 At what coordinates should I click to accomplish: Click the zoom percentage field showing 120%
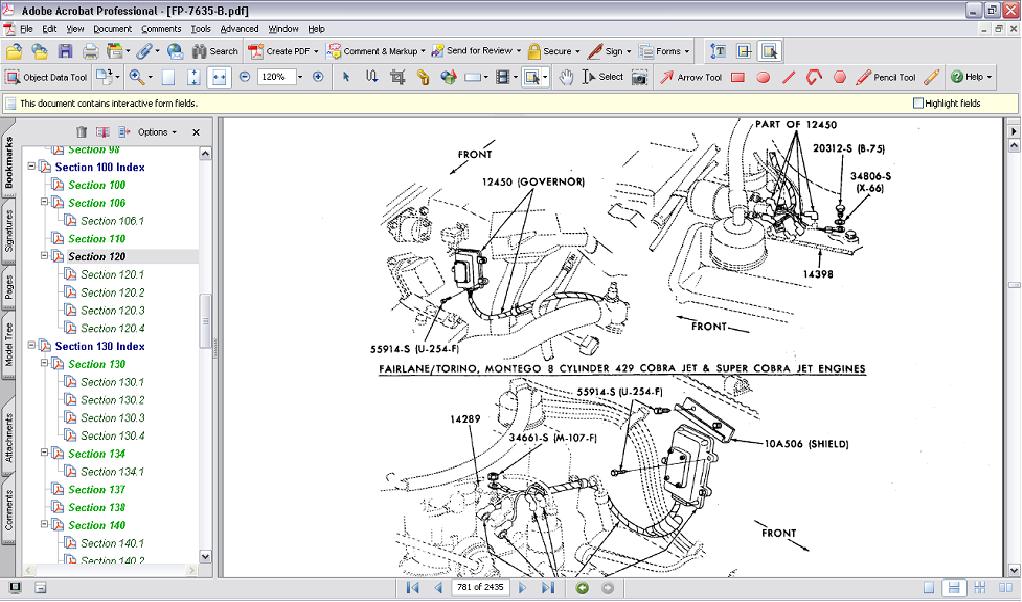[x=276, y=77]
